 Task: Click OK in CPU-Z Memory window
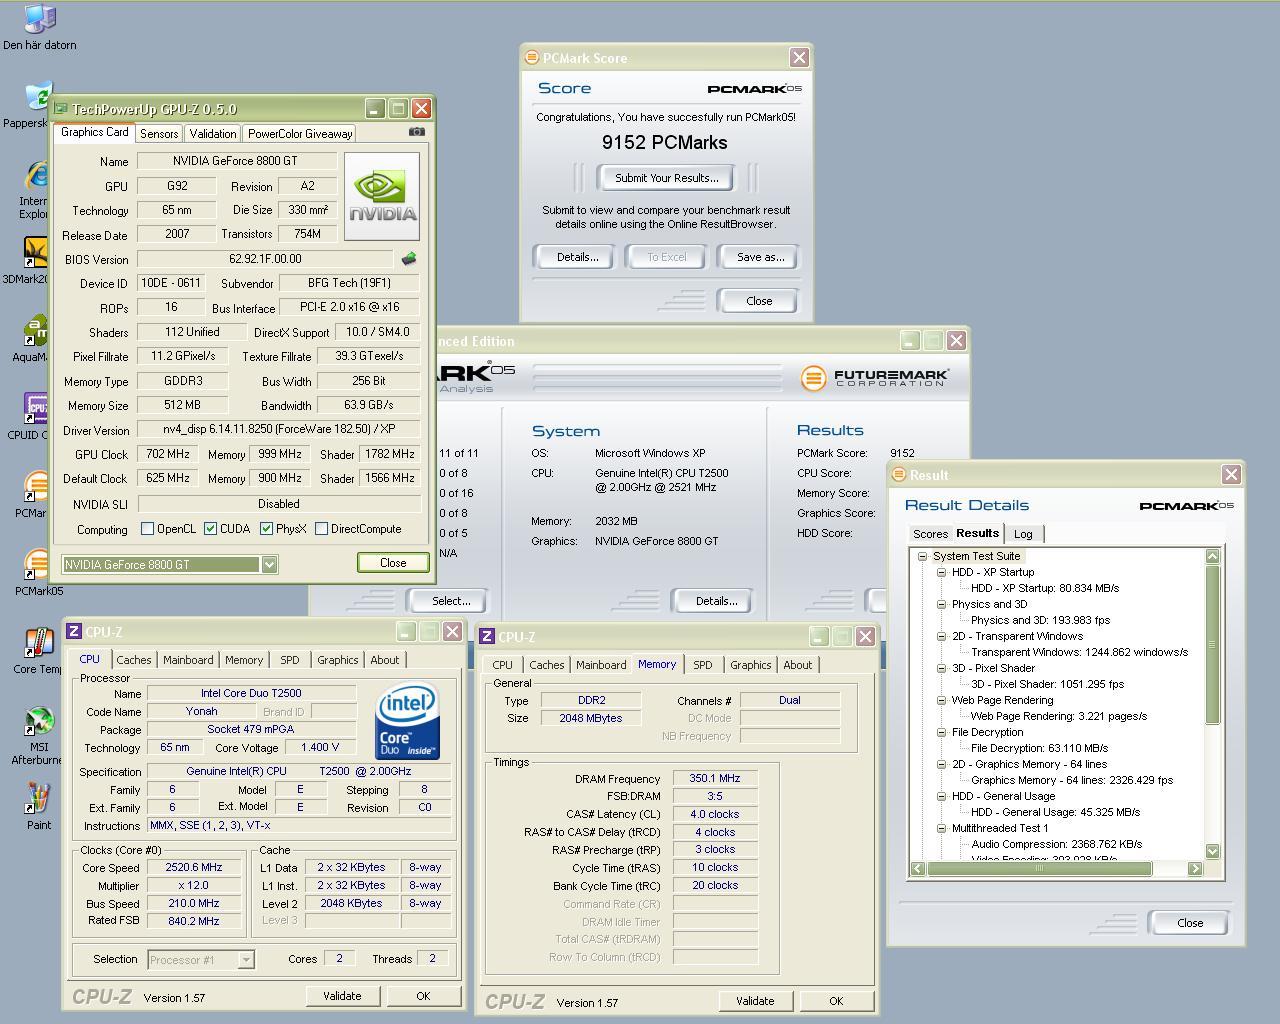836,1001
